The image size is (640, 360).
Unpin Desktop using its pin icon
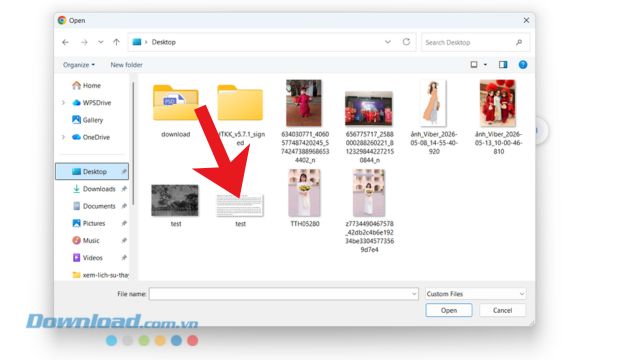click(x=124, y=171)
